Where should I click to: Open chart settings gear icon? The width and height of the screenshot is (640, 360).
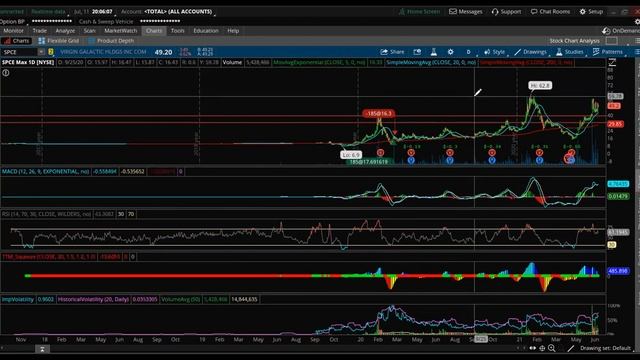click(x=450, y=52)
